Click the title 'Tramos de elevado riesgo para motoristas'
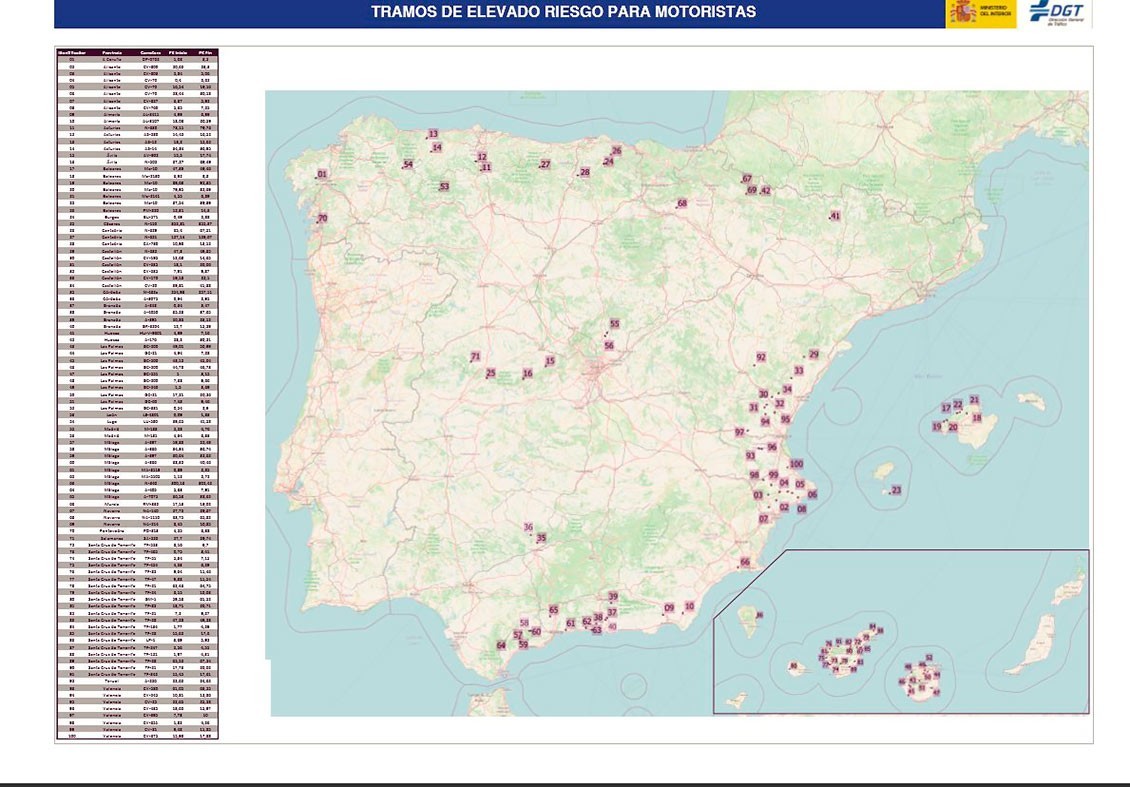The image size is (1130, 787). (564, 12)
